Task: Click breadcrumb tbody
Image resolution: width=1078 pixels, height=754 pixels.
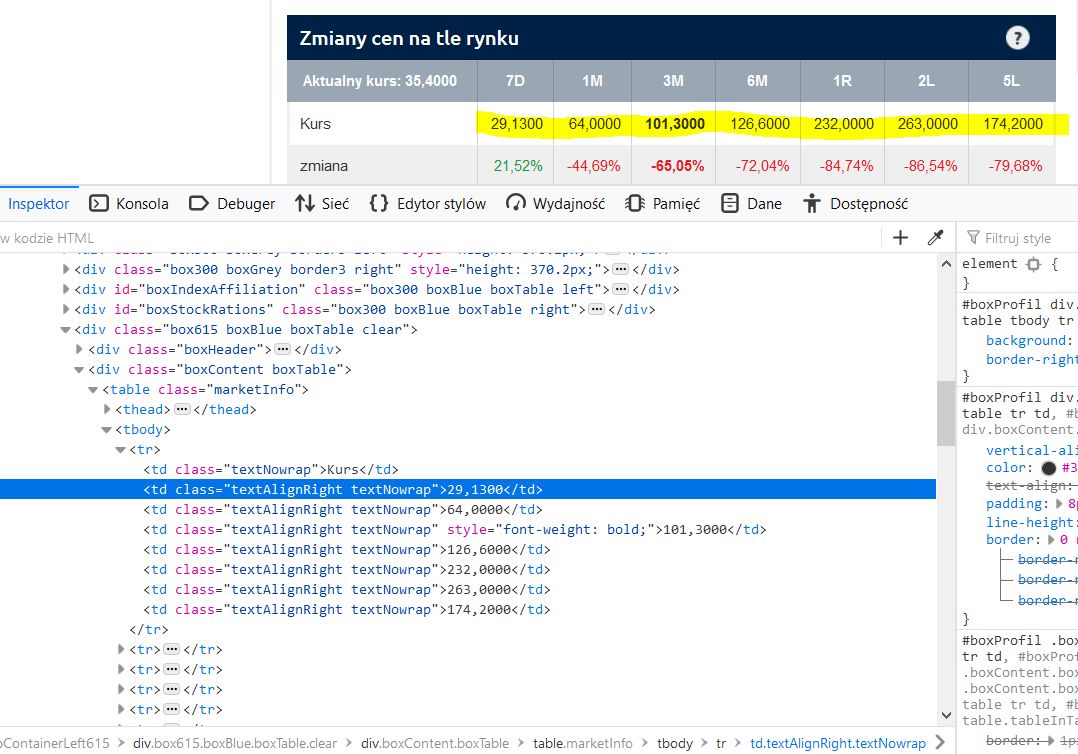Action: point(674,743)
